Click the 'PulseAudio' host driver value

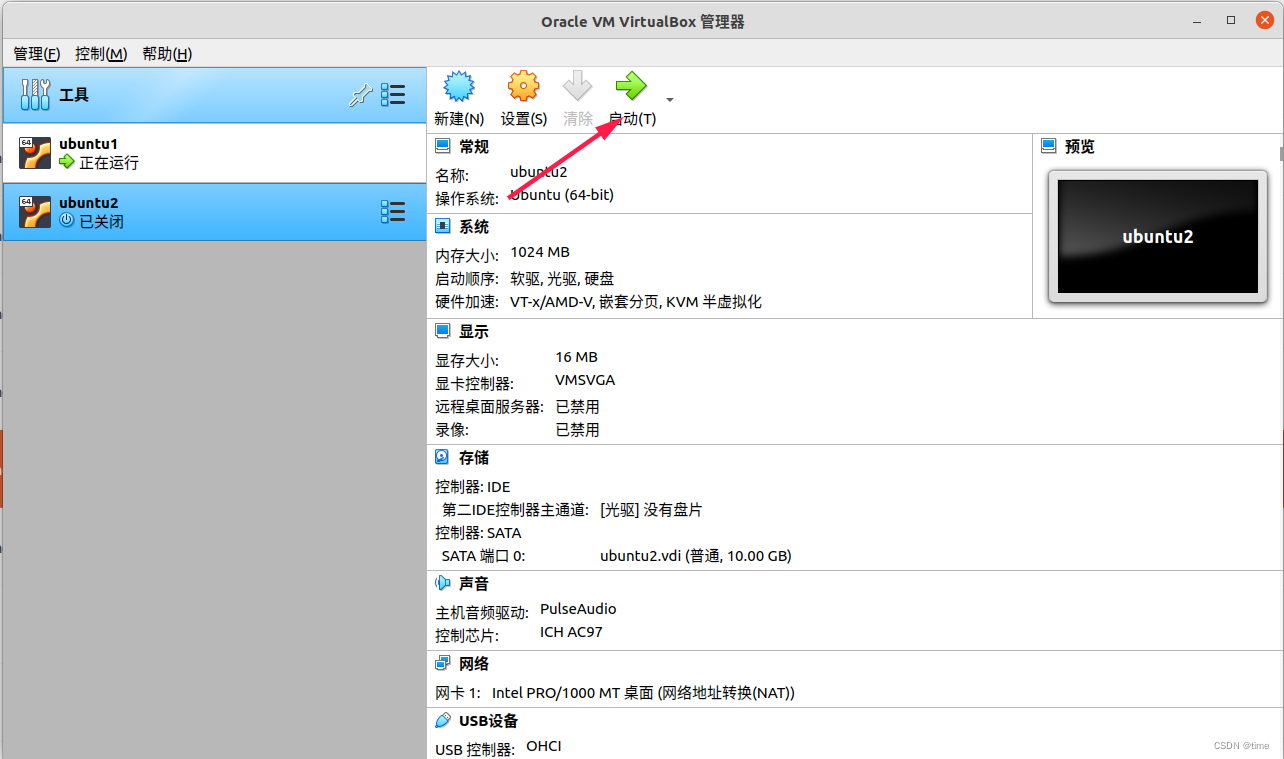(x=578, y=609)
